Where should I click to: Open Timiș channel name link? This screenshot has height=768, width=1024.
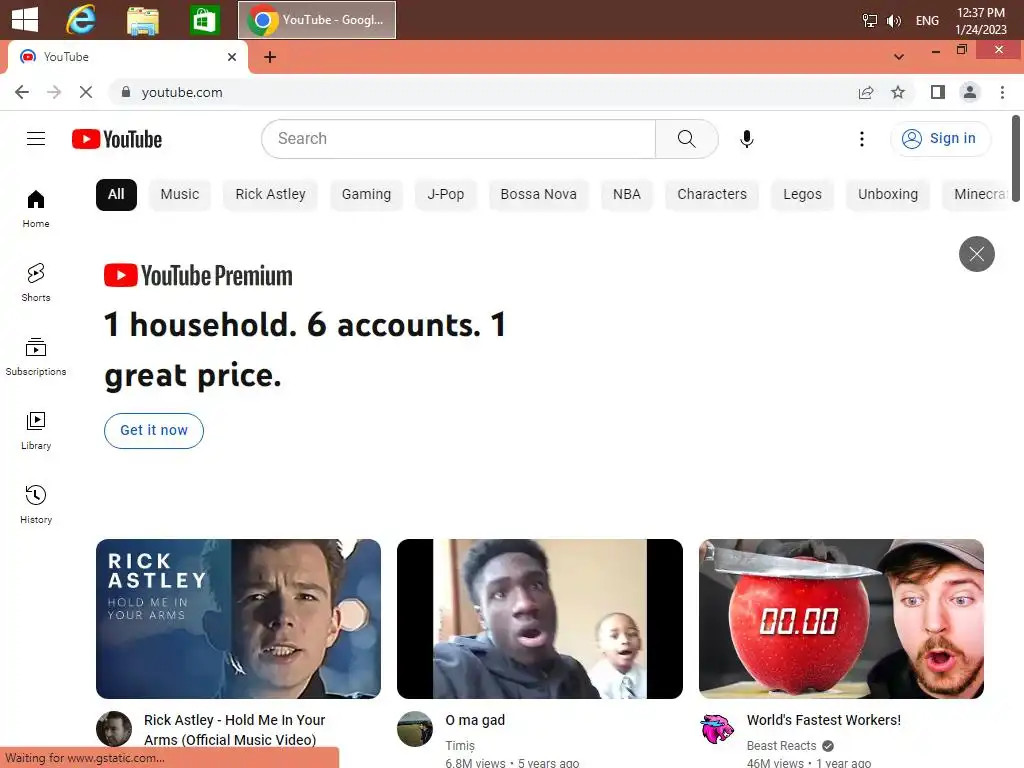pyautogui.click(x=460, y=746)
